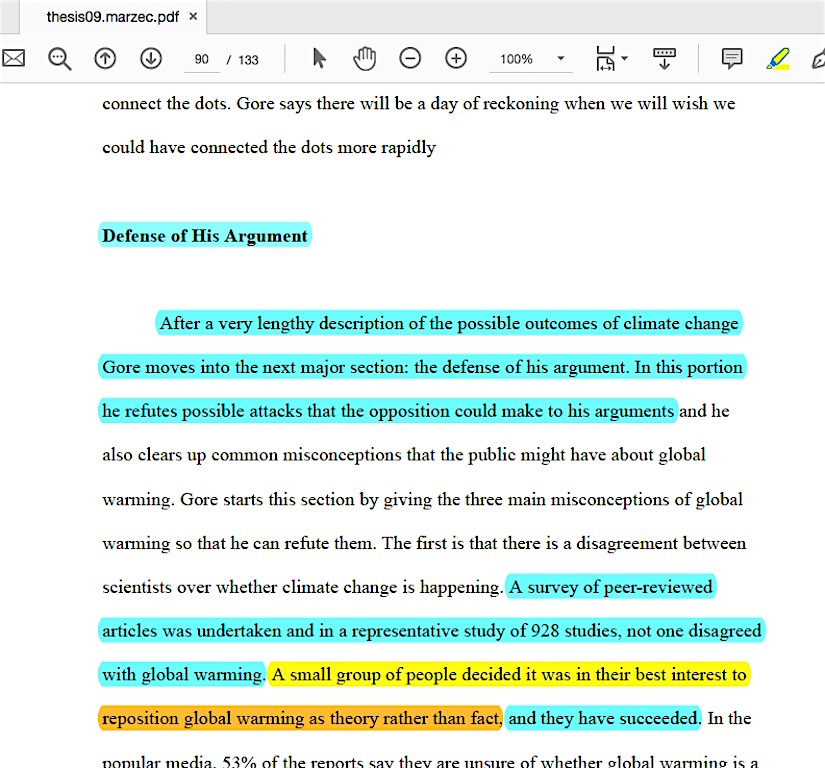Choose the selection arrow tool
This screenshot has height=768, width=825.
pyautogui.click(x=319, y=59)
